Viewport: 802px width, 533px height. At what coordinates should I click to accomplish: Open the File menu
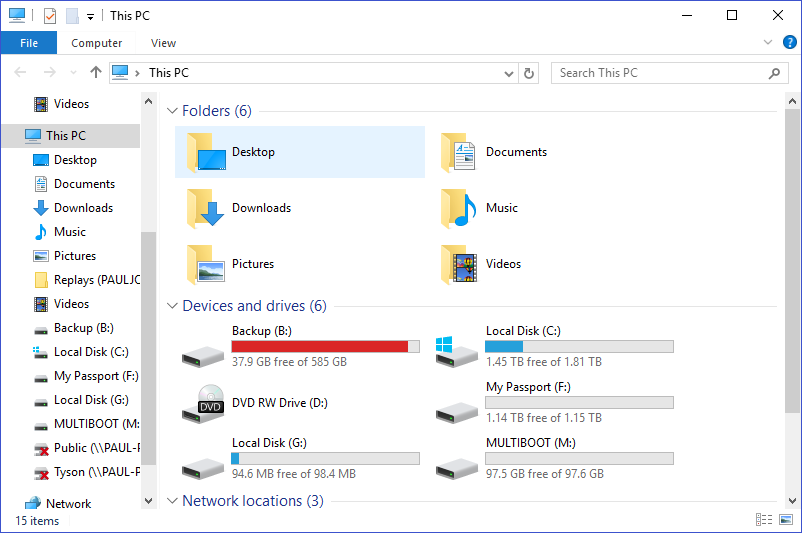pyautogui.click(x=29, y=43)
